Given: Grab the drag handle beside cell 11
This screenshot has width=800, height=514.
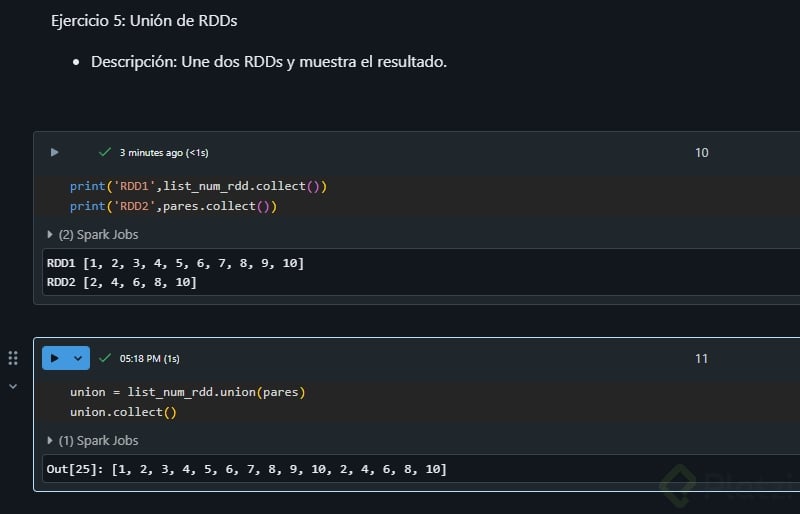Looking at the screenshot, I should [x=13, y=358].
